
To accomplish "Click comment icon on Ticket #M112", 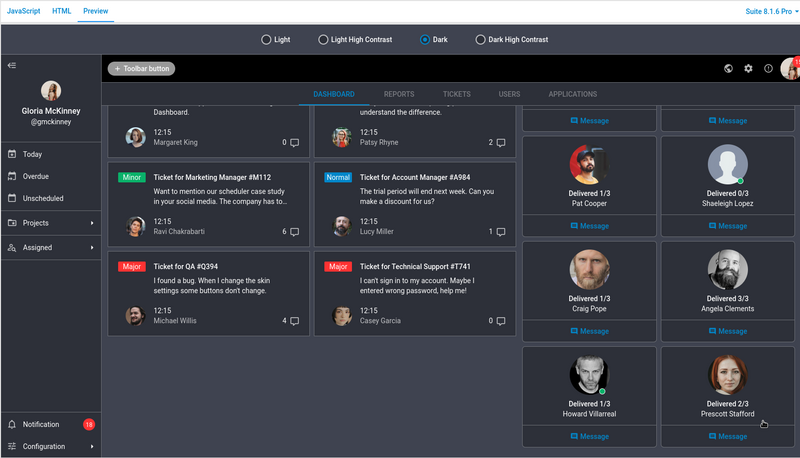I will 293,232.
